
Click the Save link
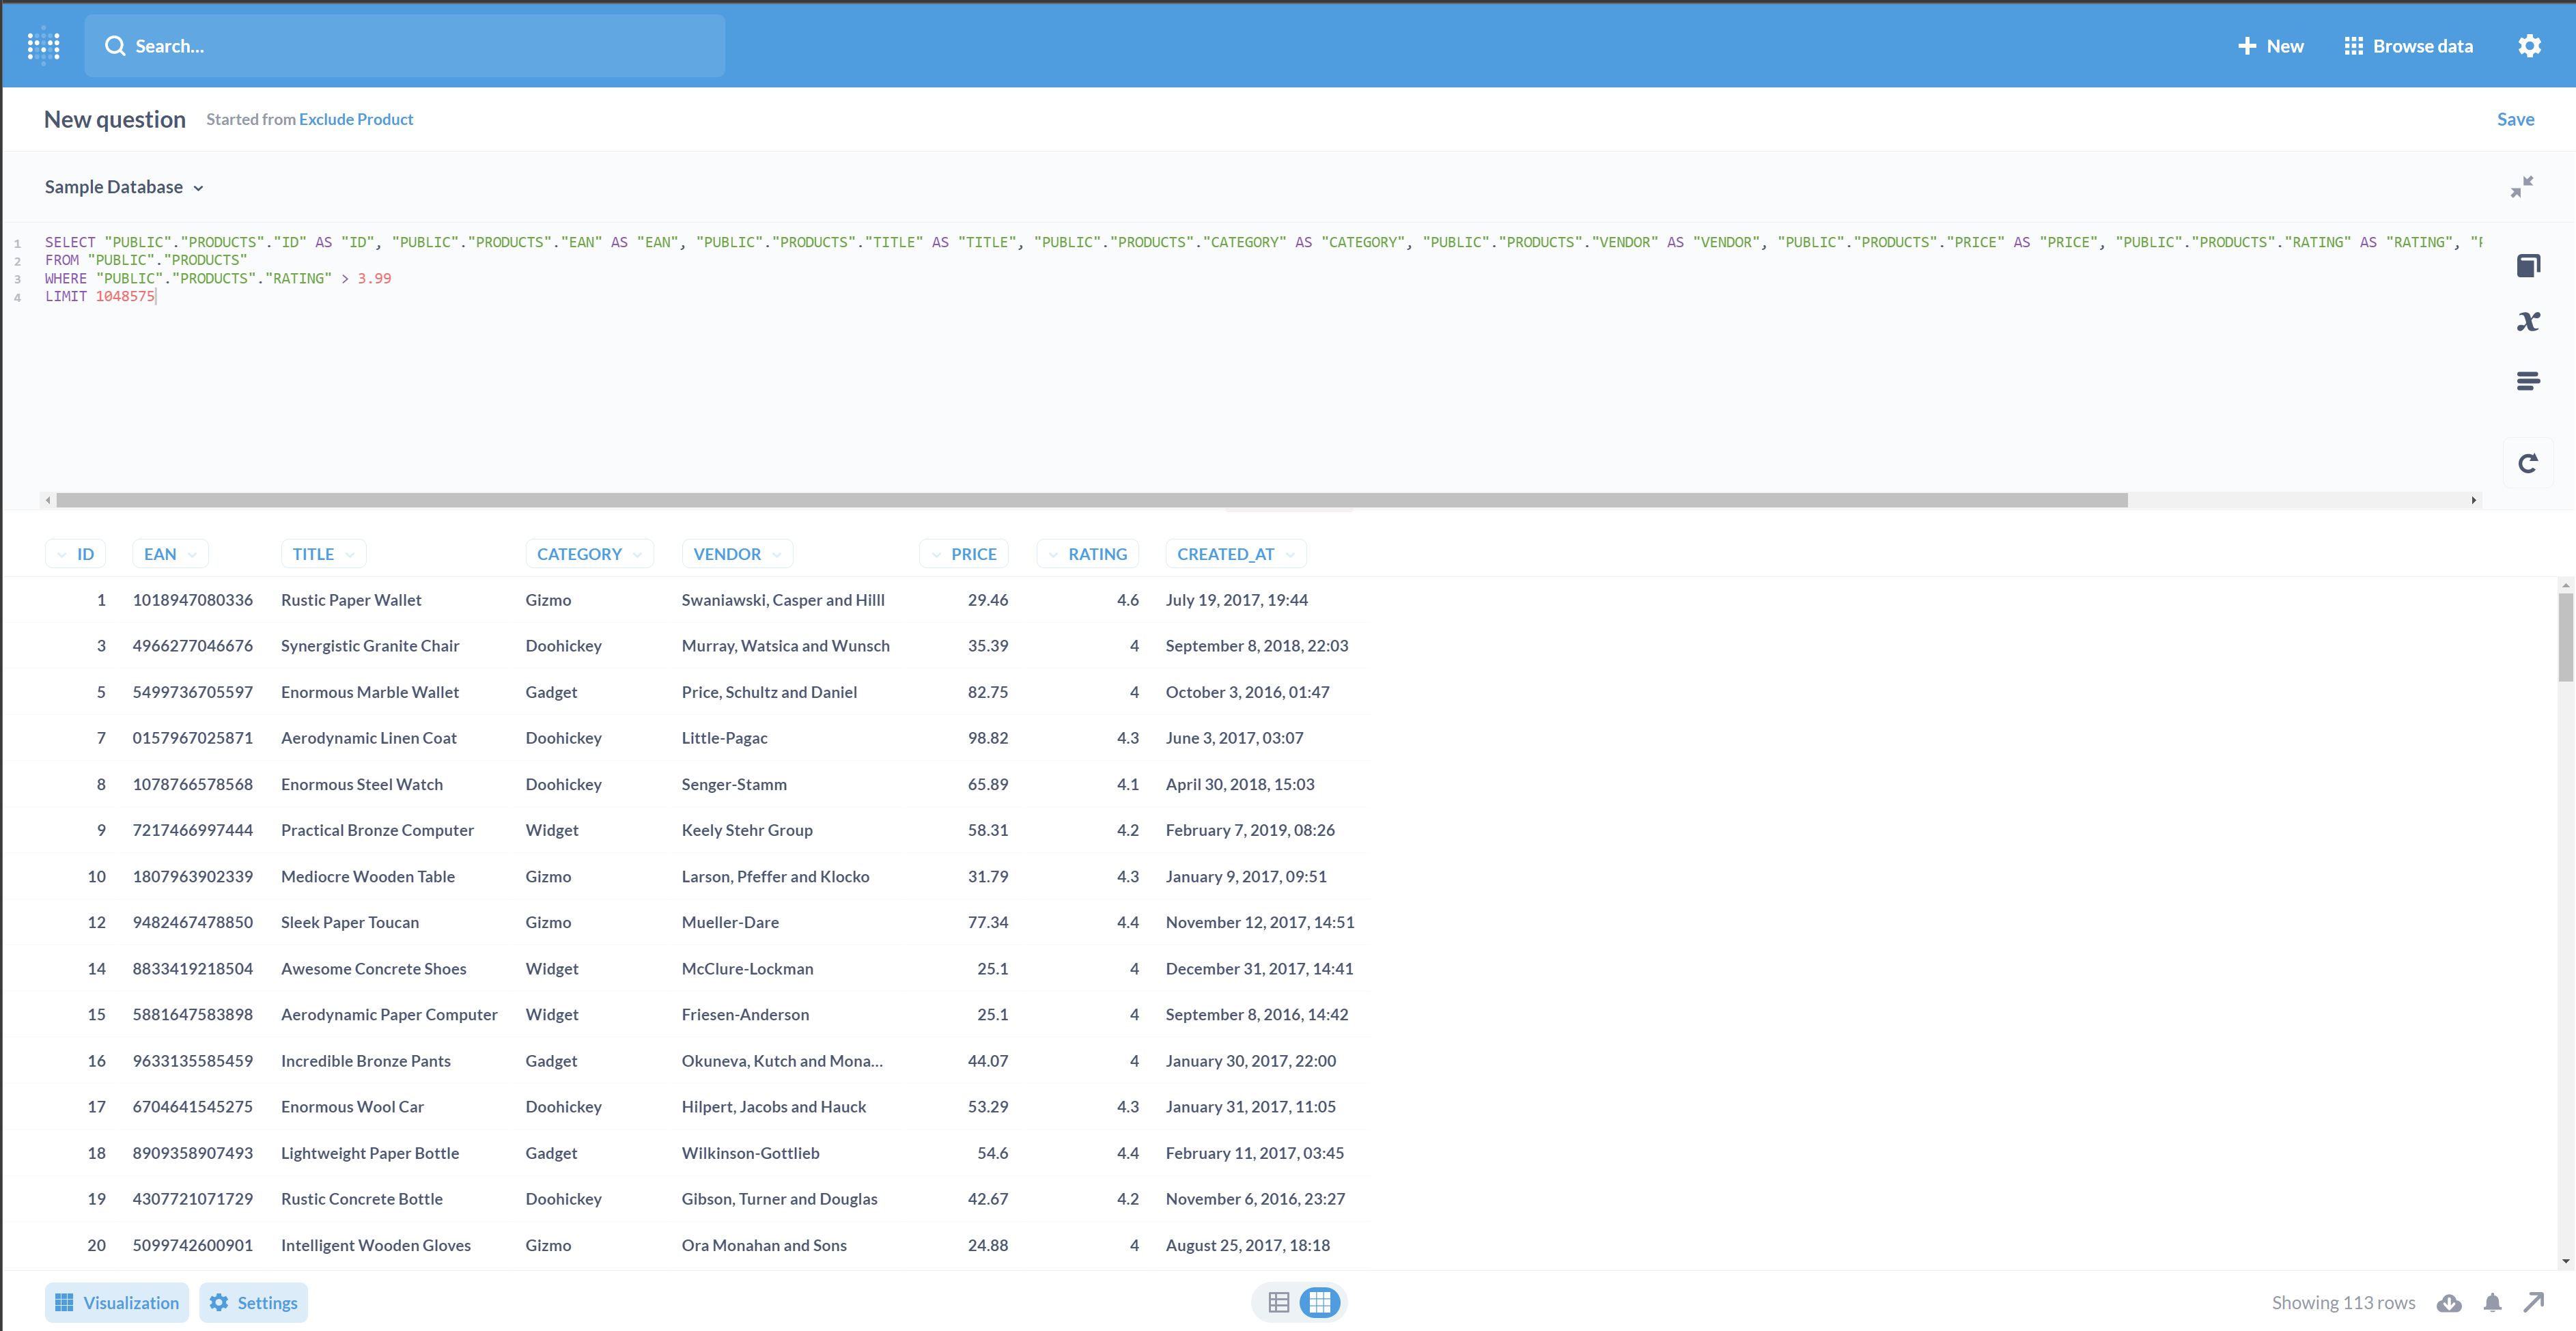2515,119
